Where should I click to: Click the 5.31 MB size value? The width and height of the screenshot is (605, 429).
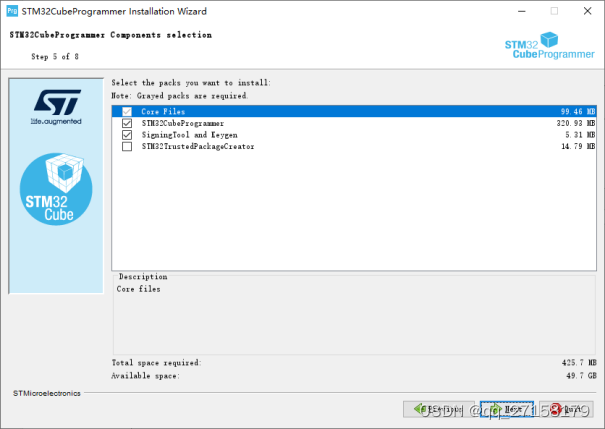pyautogui.click(x=580, y=135)
